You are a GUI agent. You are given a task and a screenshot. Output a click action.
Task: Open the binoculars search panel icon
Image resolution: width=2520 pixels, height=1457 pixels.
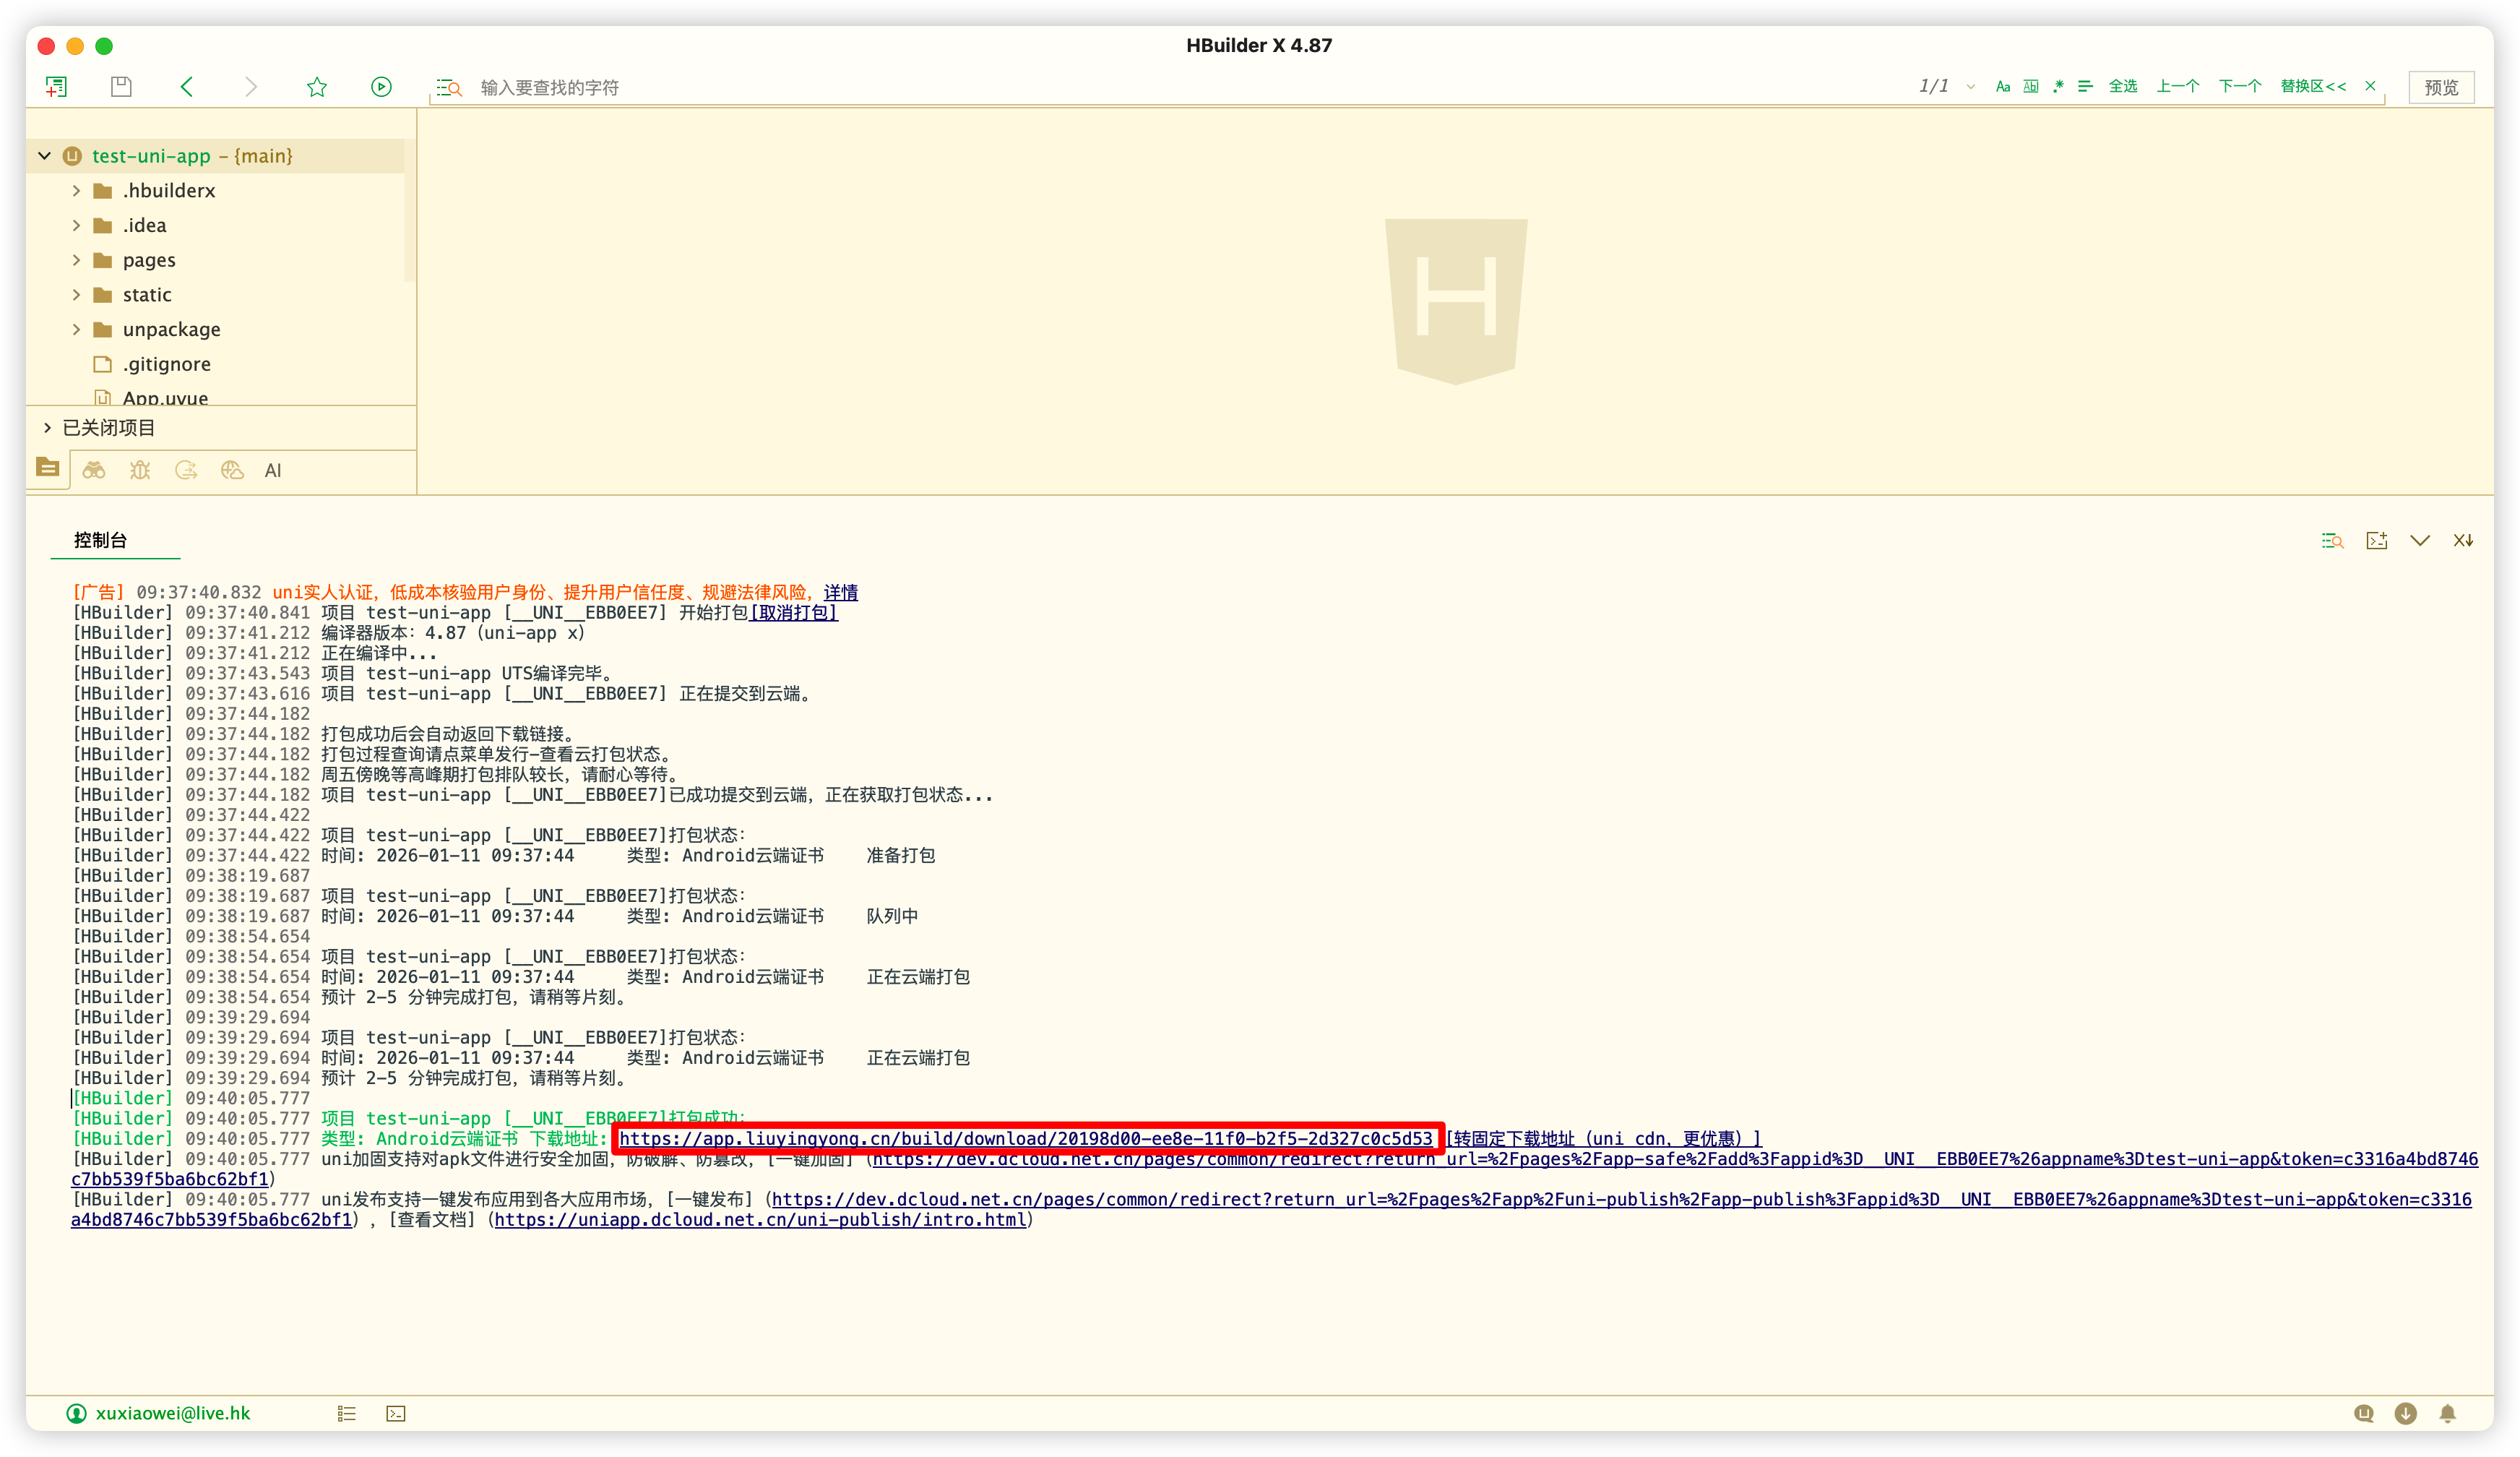94,470
